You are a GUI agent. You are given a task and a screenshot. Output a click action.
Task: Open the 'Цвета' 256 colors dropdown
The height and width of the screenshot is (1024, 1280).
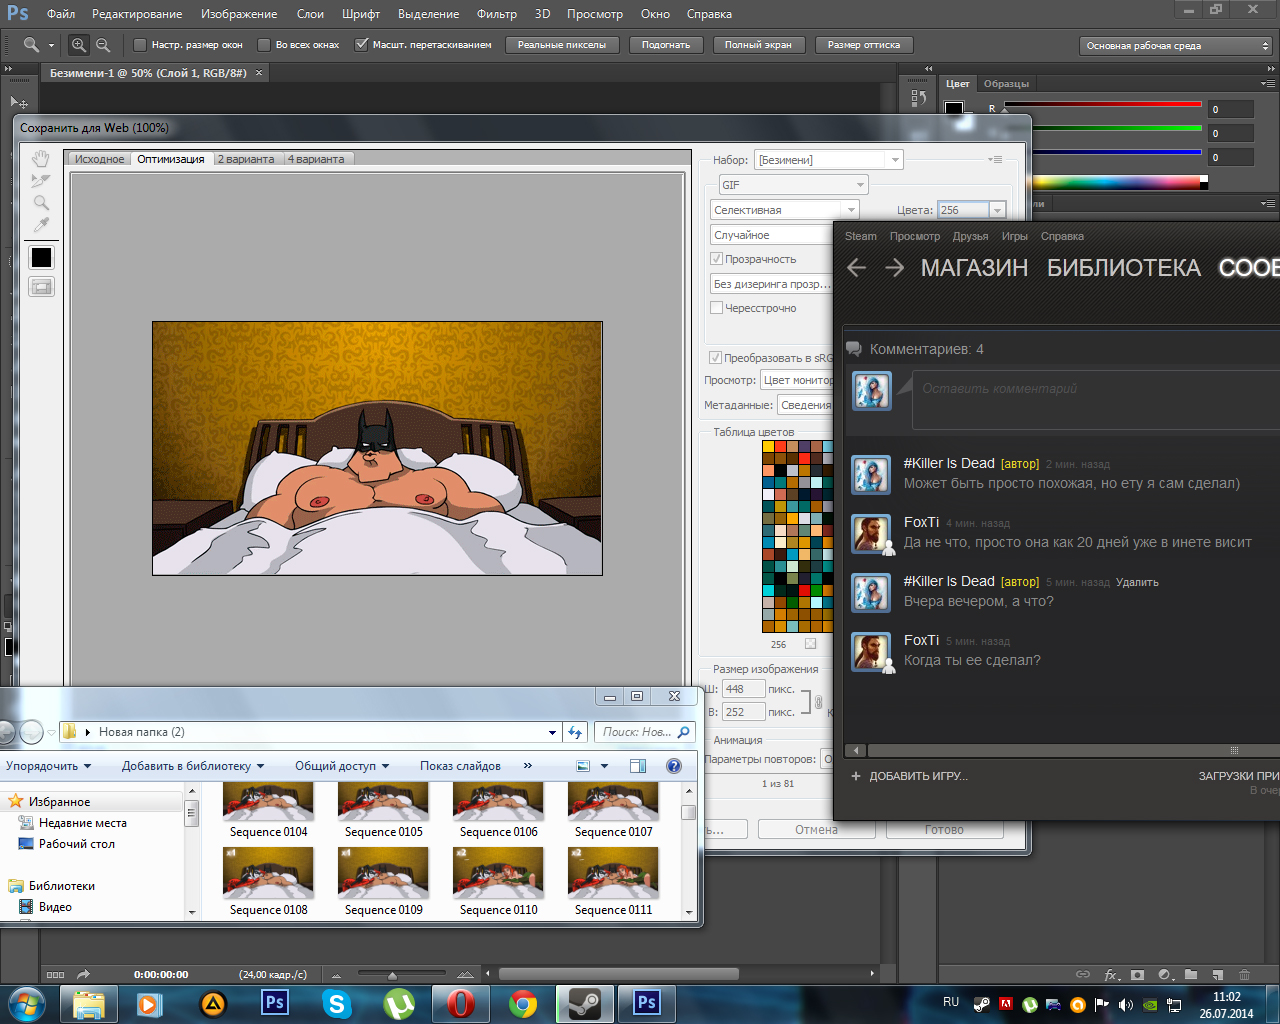click(x=971, y=210)
